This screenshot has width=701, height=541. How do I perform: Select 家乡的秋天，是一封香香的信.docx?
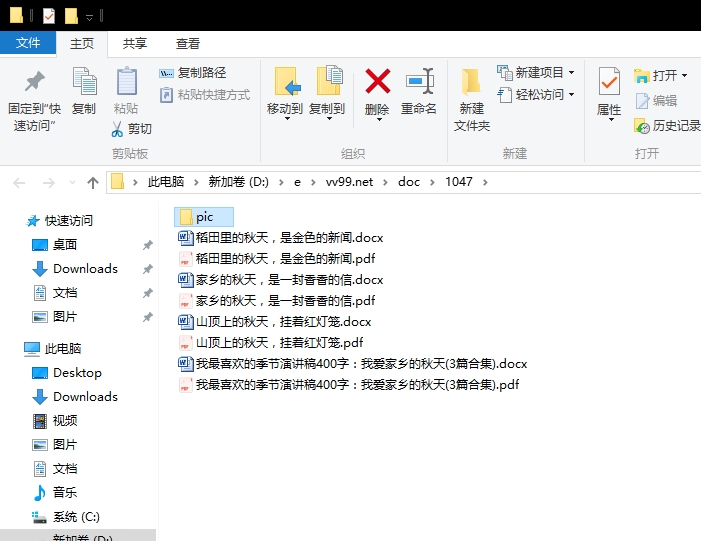[x=281, y=280]
